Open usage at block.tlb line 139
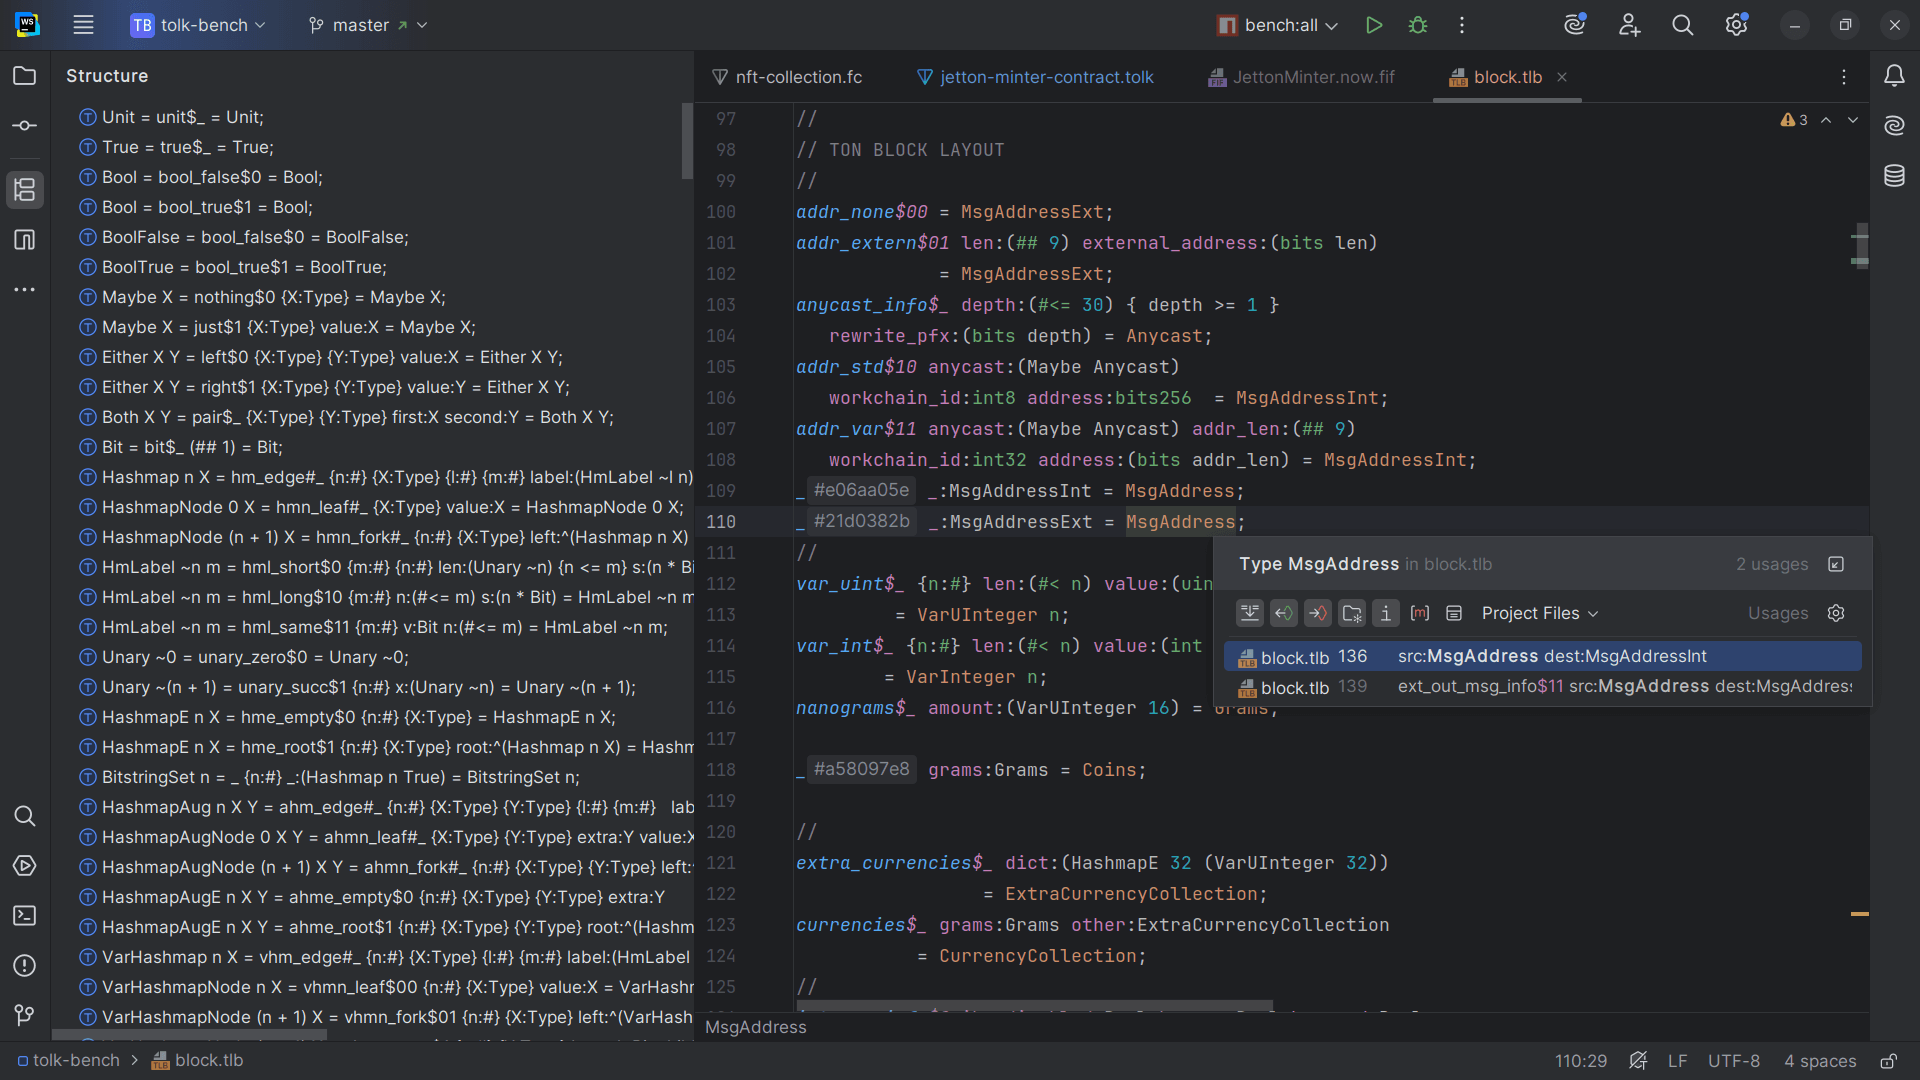The height and width of the screenshot is (1080, 1920). (x=1542, y=687)
